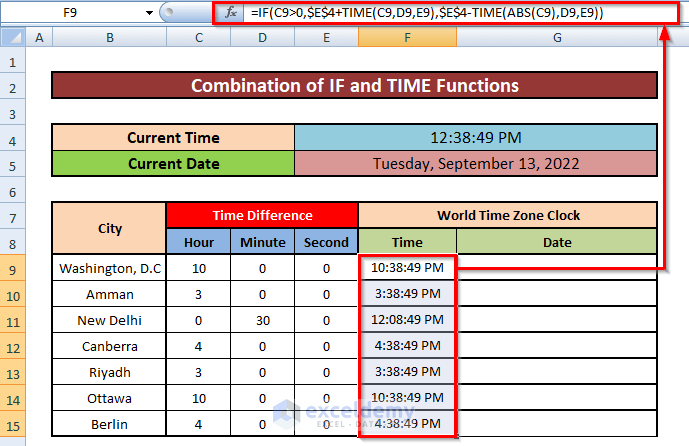This screenshot has width=689, height=446.
Task: Select row 4 header
Action: pyautogui.click(x=12, y=138)
